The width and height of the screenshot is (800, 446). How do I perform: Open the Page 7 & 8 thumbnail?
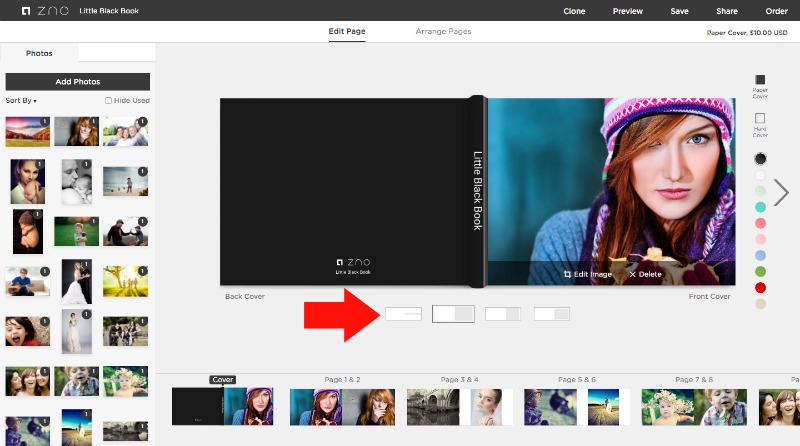(x=694, y=407)
